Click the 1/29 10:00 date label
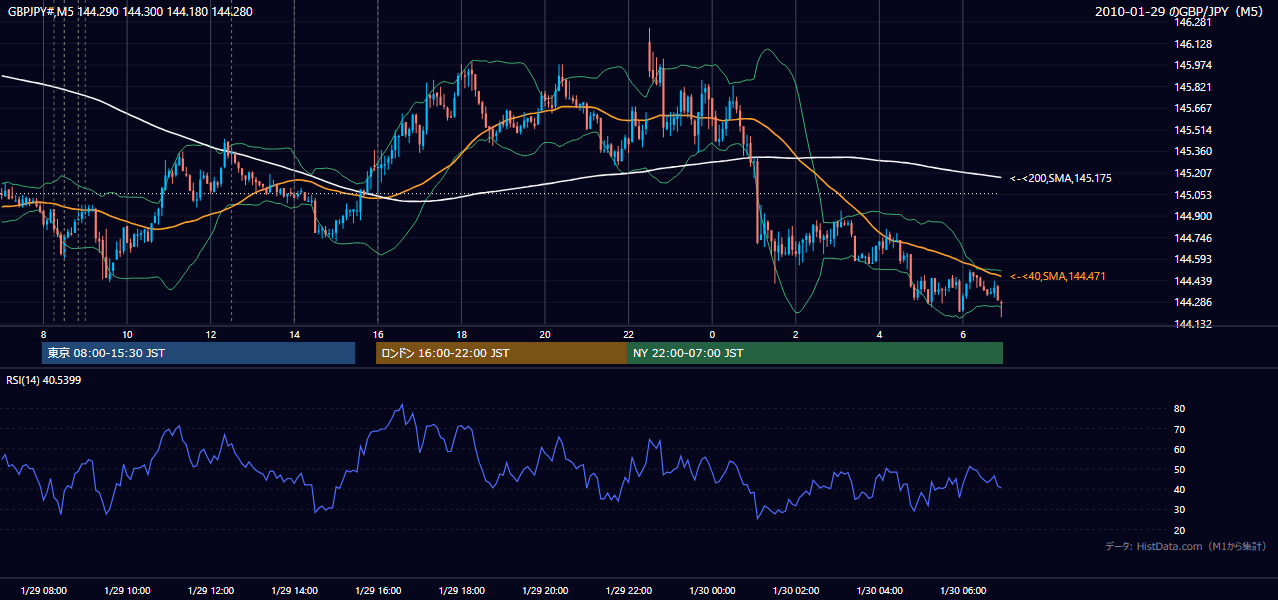The image size is (1278, 600). (x=127, y=590)
